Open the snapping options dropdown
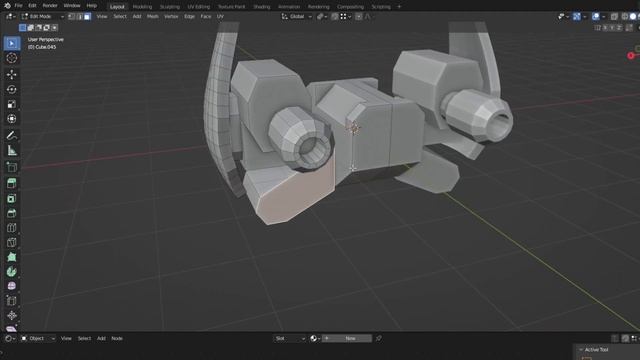Viewport: 640px width, 360px height. point(345,16)
